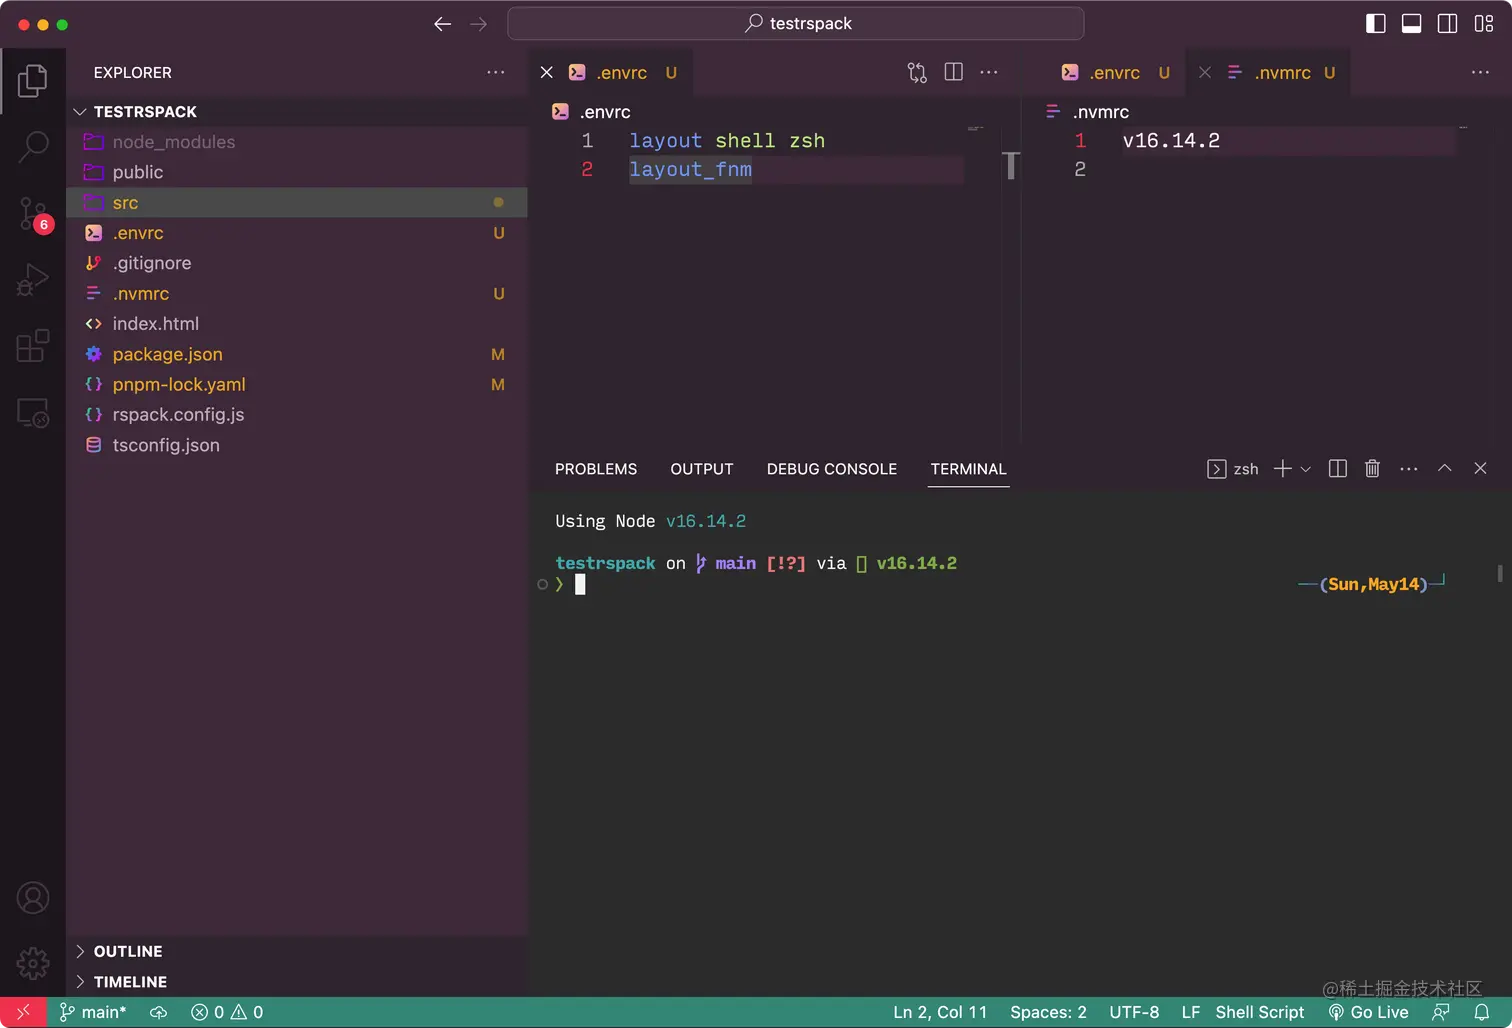1512x1028 pixels.
Task: Open the Explorer view in activity bar
Action: tap(33, 80)
